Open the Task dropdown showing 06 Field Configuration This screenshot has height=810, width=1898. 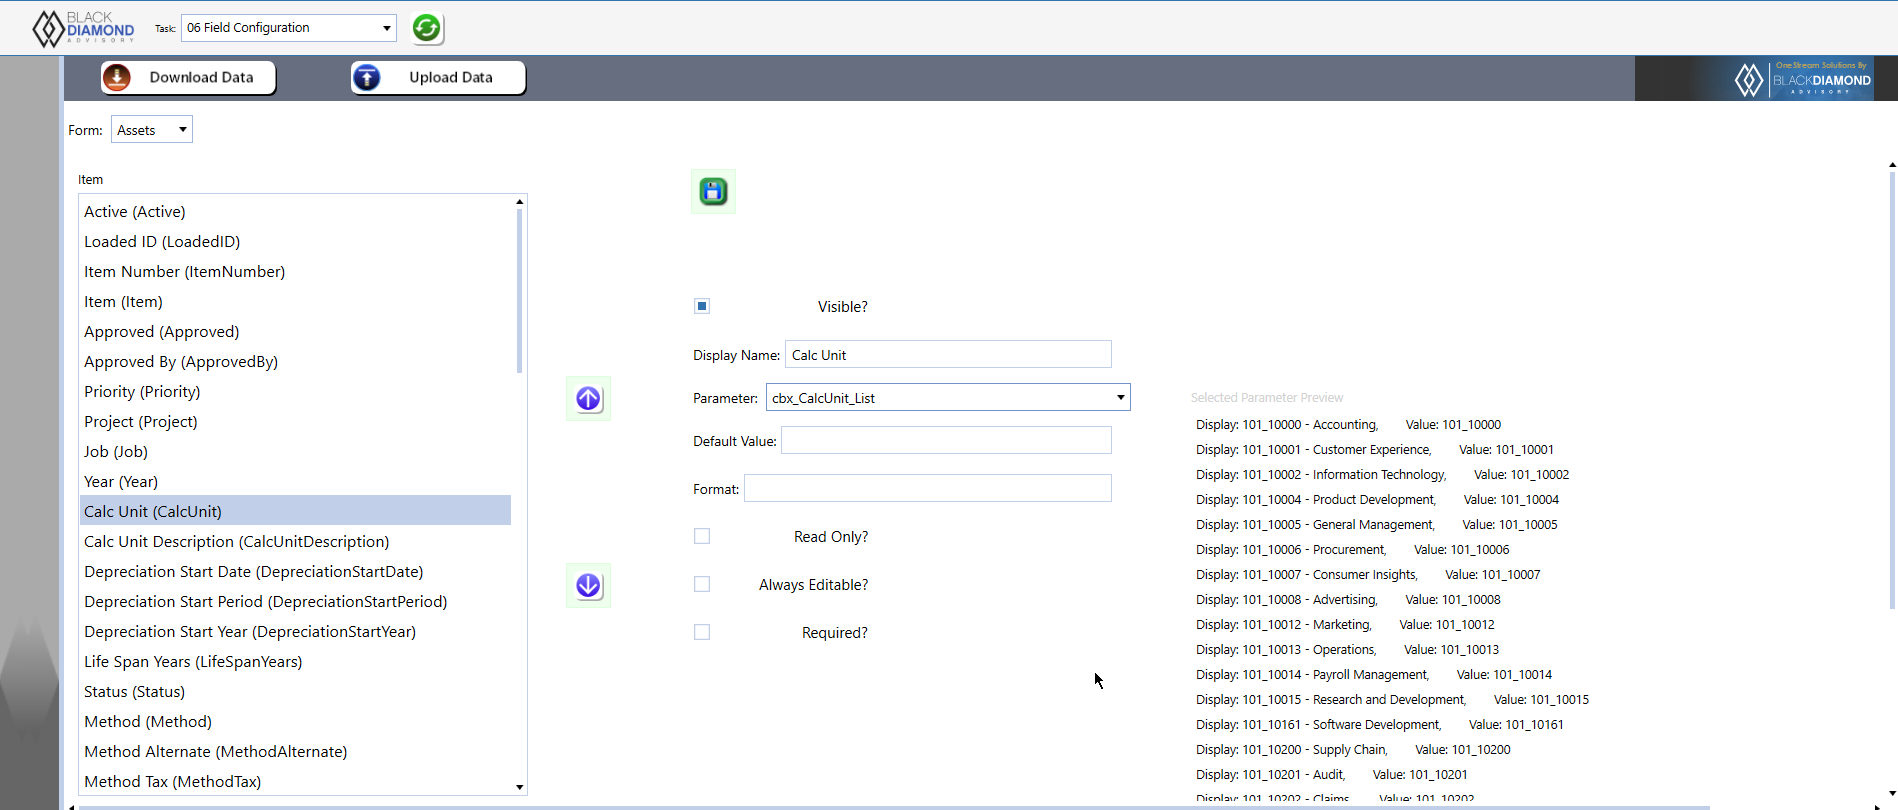[288, 28]
